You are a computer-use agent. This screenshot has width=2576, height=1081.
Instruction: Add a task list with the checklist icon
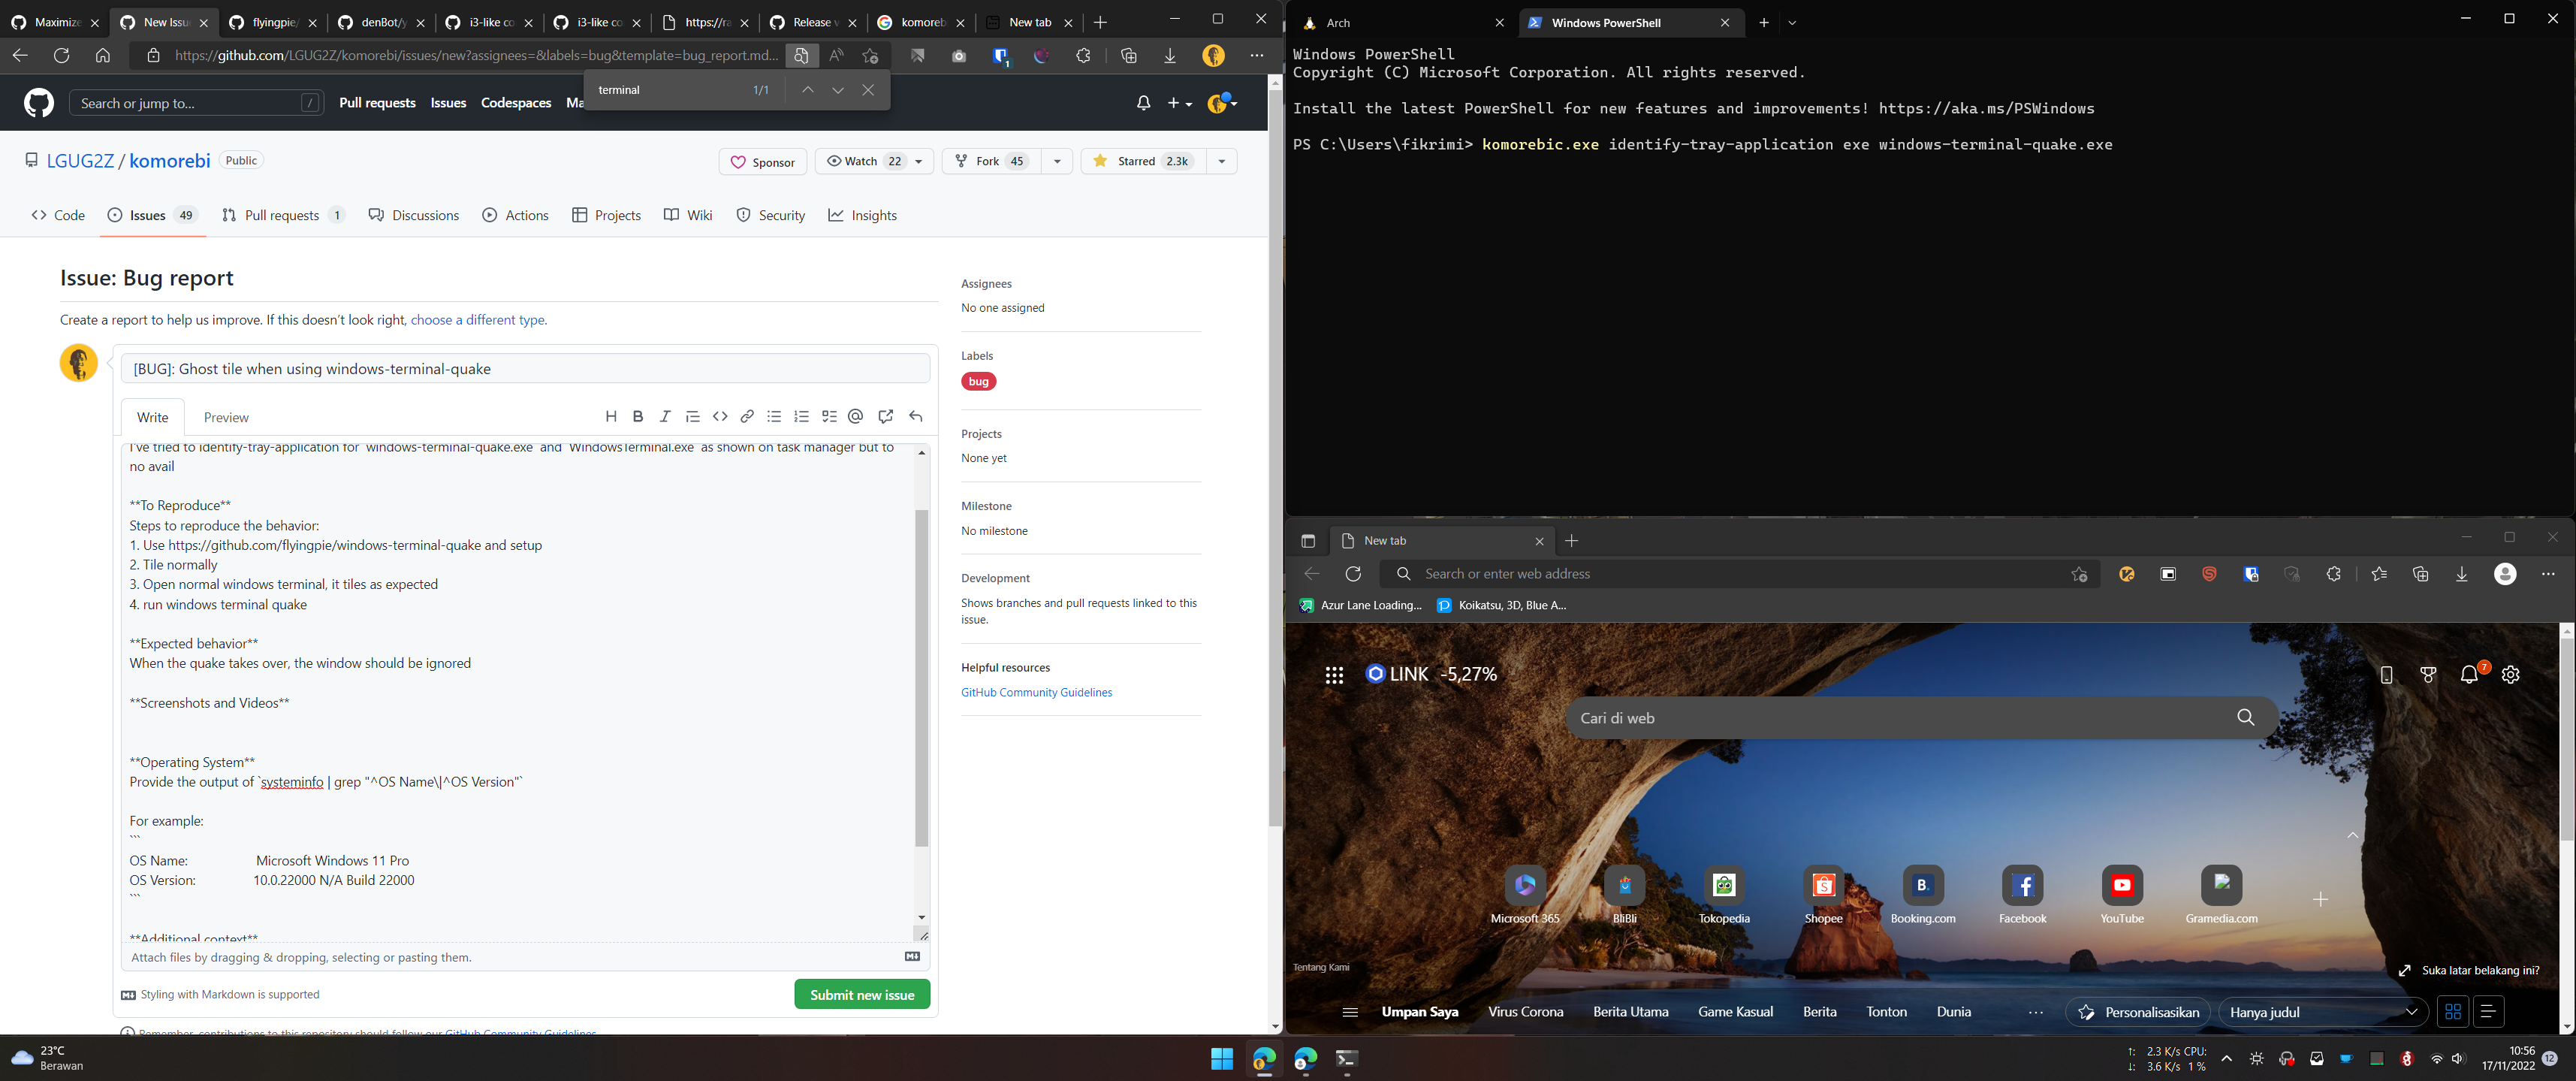click(828, 416)
